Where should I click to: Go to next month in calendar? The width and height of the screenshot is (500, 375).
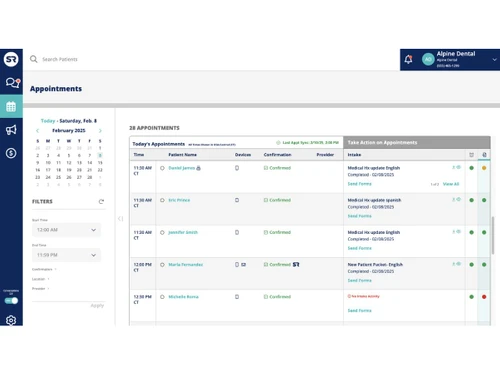[100, 130]
